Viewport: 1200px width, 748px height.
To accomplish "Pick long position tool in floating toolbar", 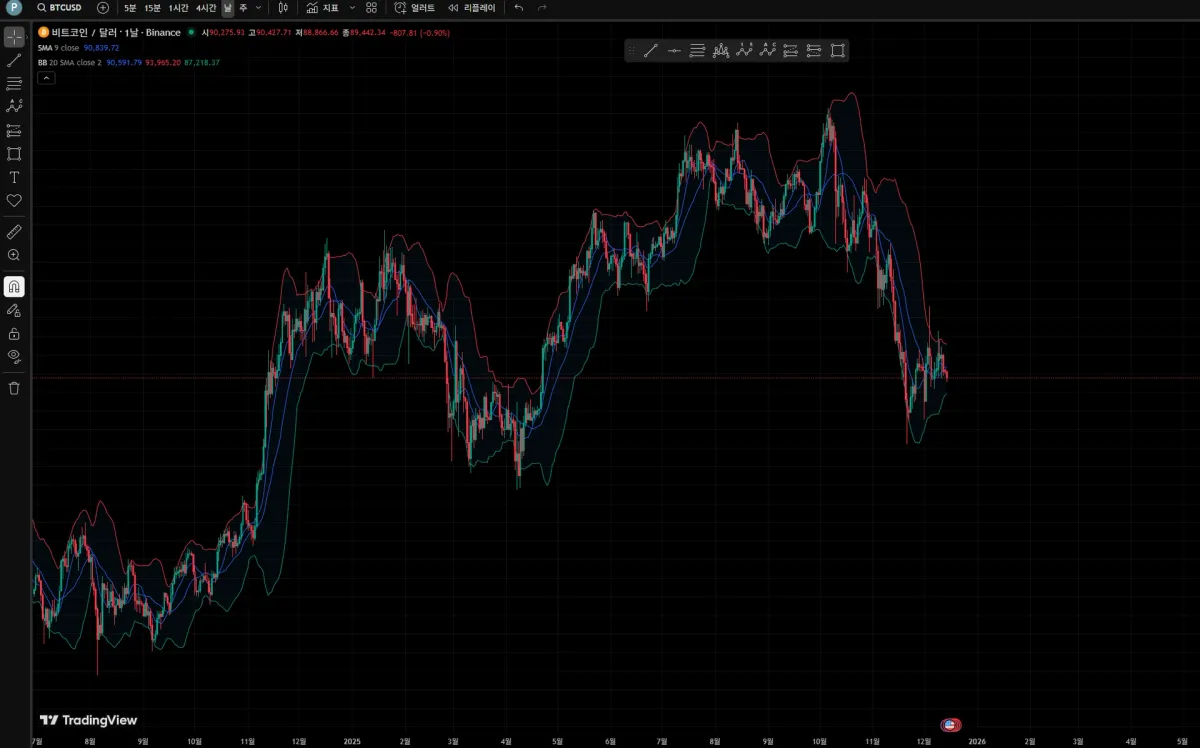I will pos(790,50).
